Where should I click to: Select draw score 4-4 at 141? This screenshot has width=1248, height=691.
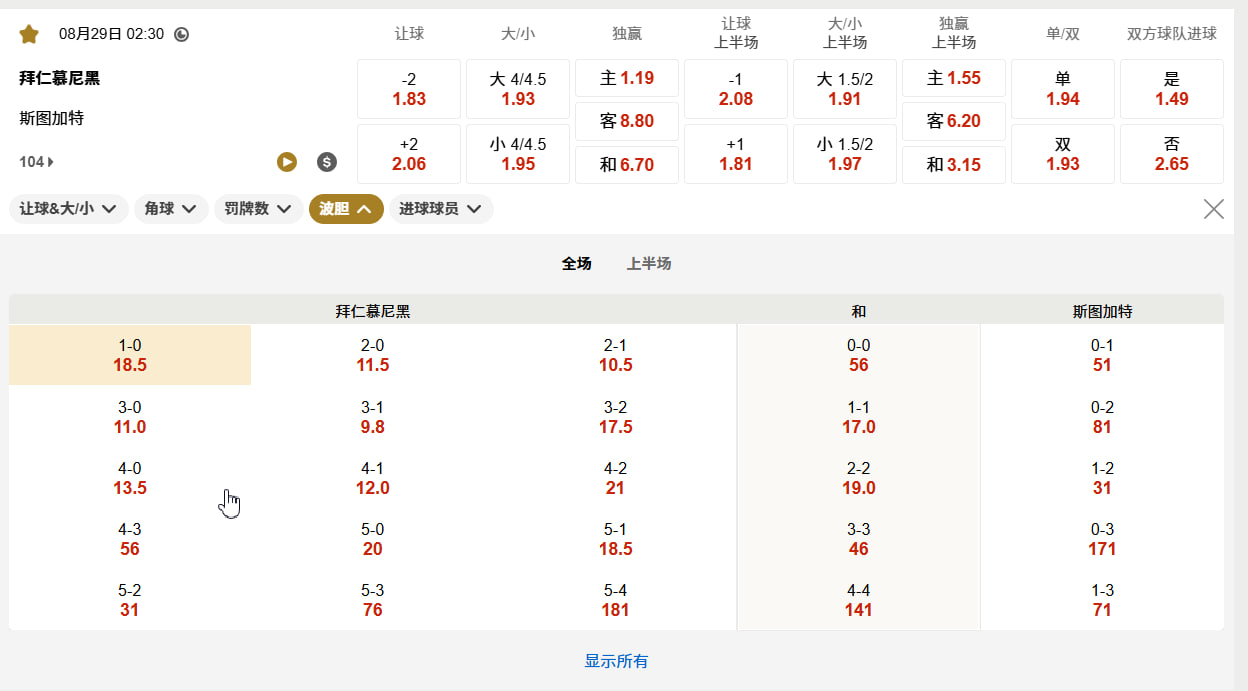(859, 600)
